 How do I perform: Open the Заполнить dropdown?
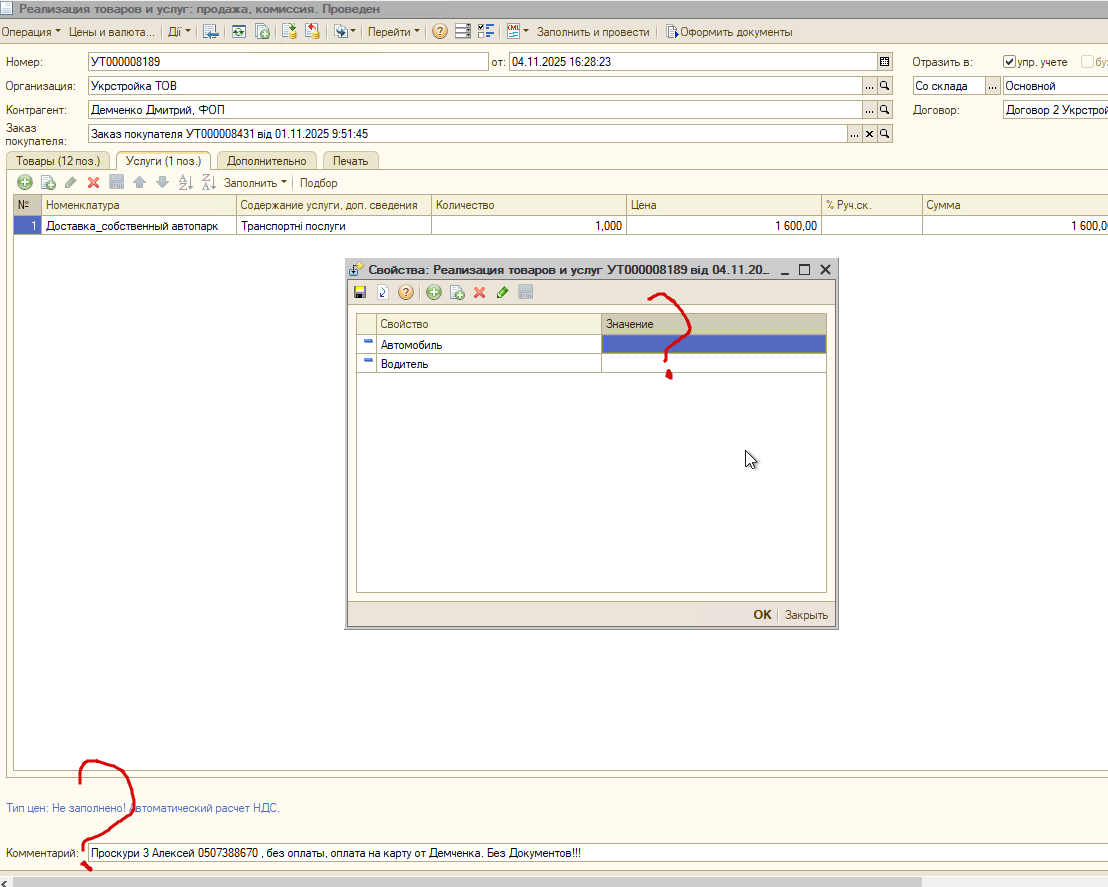click(x=255, y=182)
